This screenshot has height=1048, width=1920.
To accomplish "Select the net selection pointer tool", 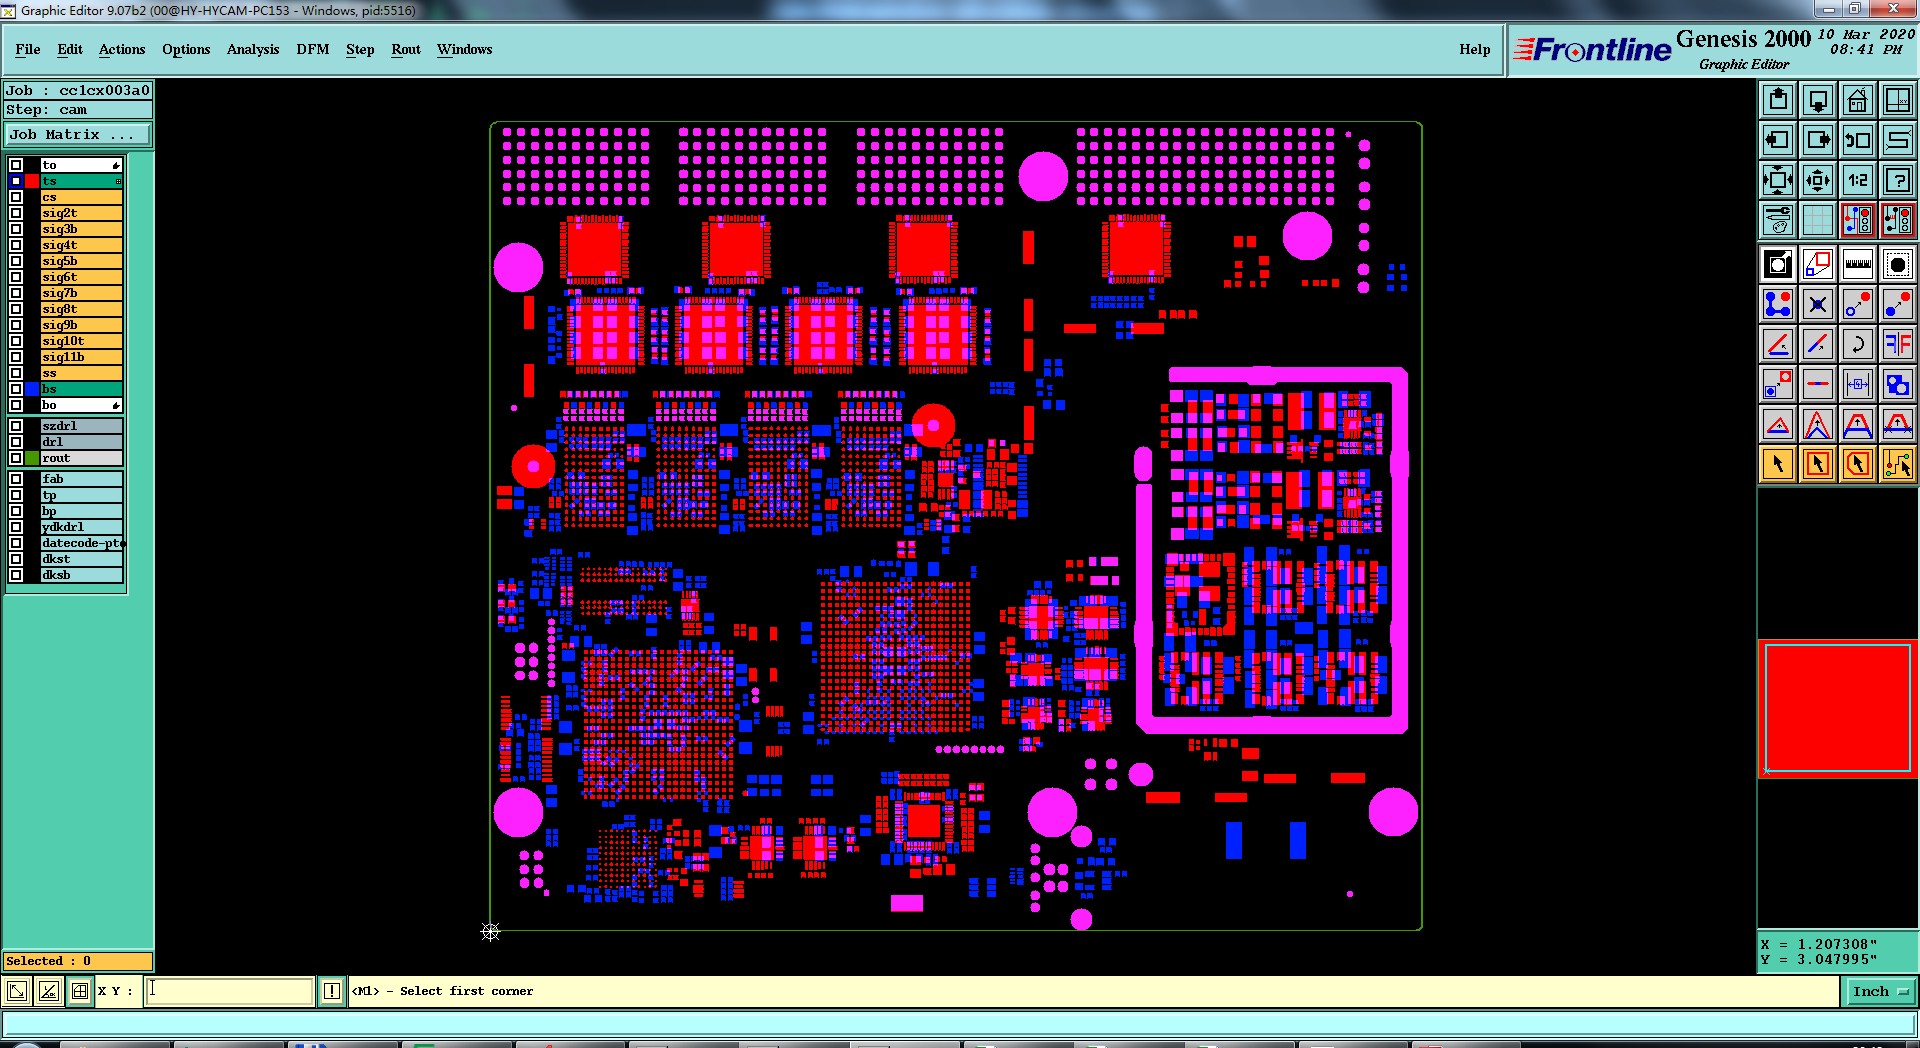I will (1898, 464).
